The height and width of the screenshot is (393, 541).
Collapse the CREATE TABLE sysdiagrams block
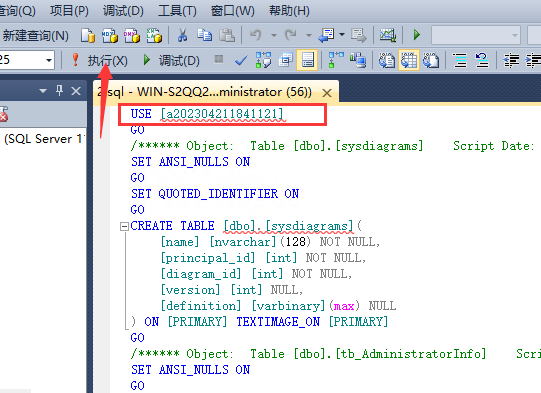coord(124,226)
